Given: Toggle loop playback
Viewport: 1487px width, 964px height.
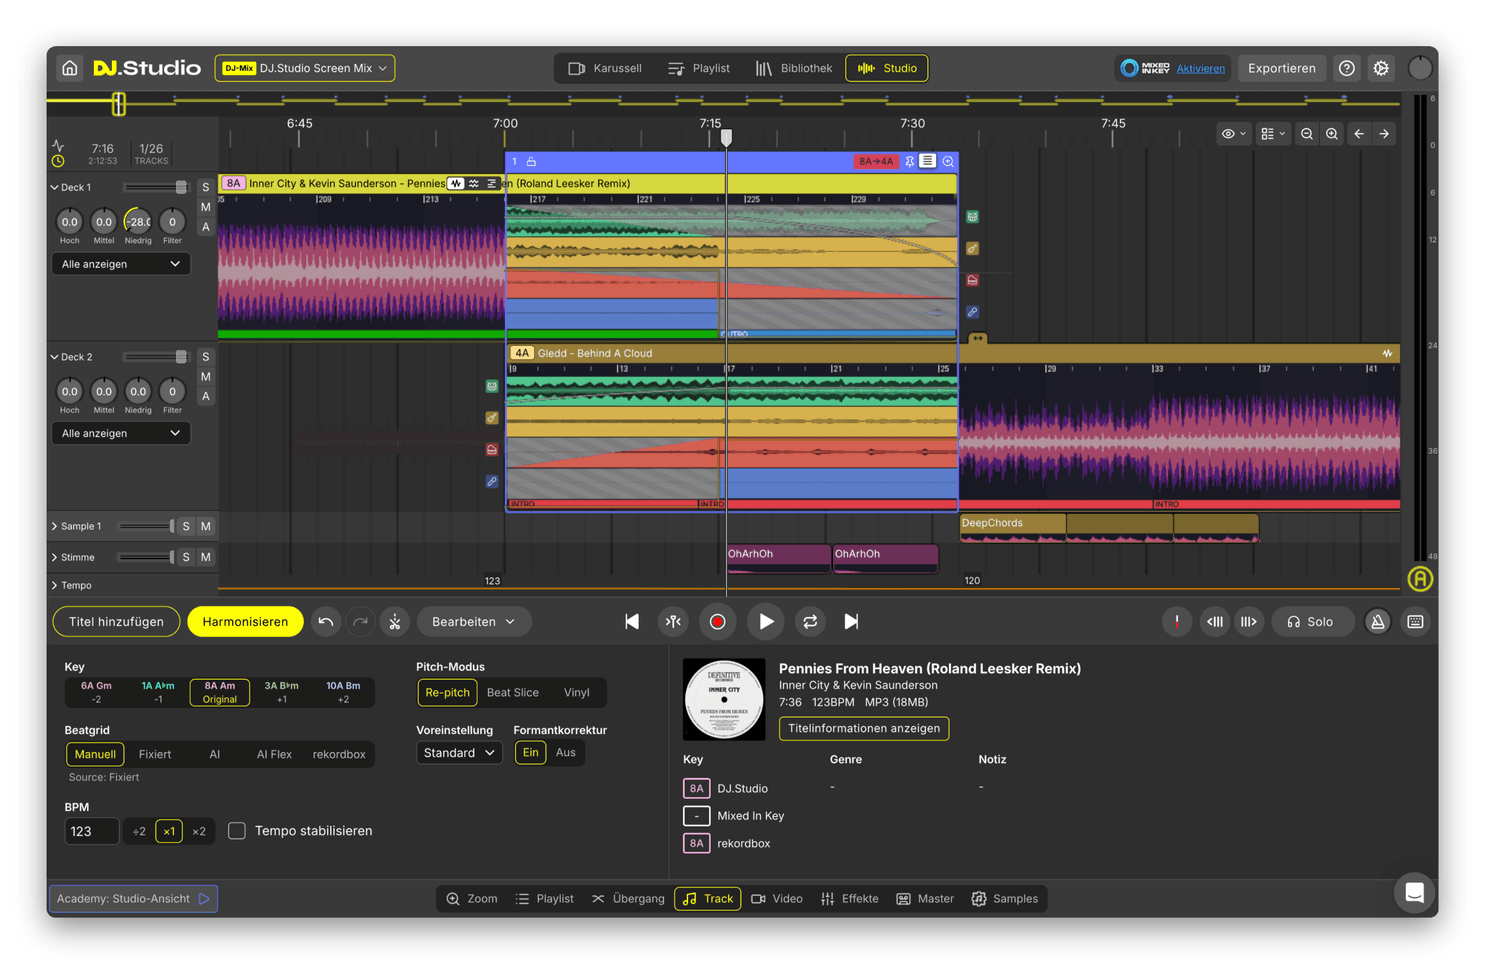Looking at the screenshot, I should pos(810,622).
